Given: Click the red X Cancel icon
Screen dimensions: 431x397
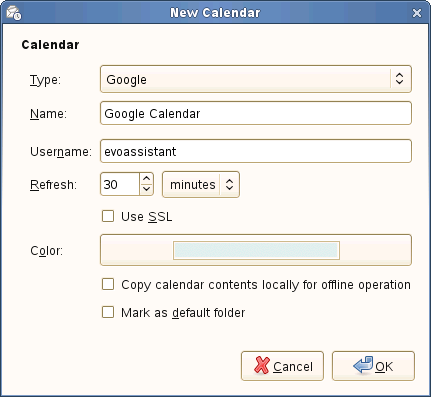Looking at the screenshot, I should point(262,365).
